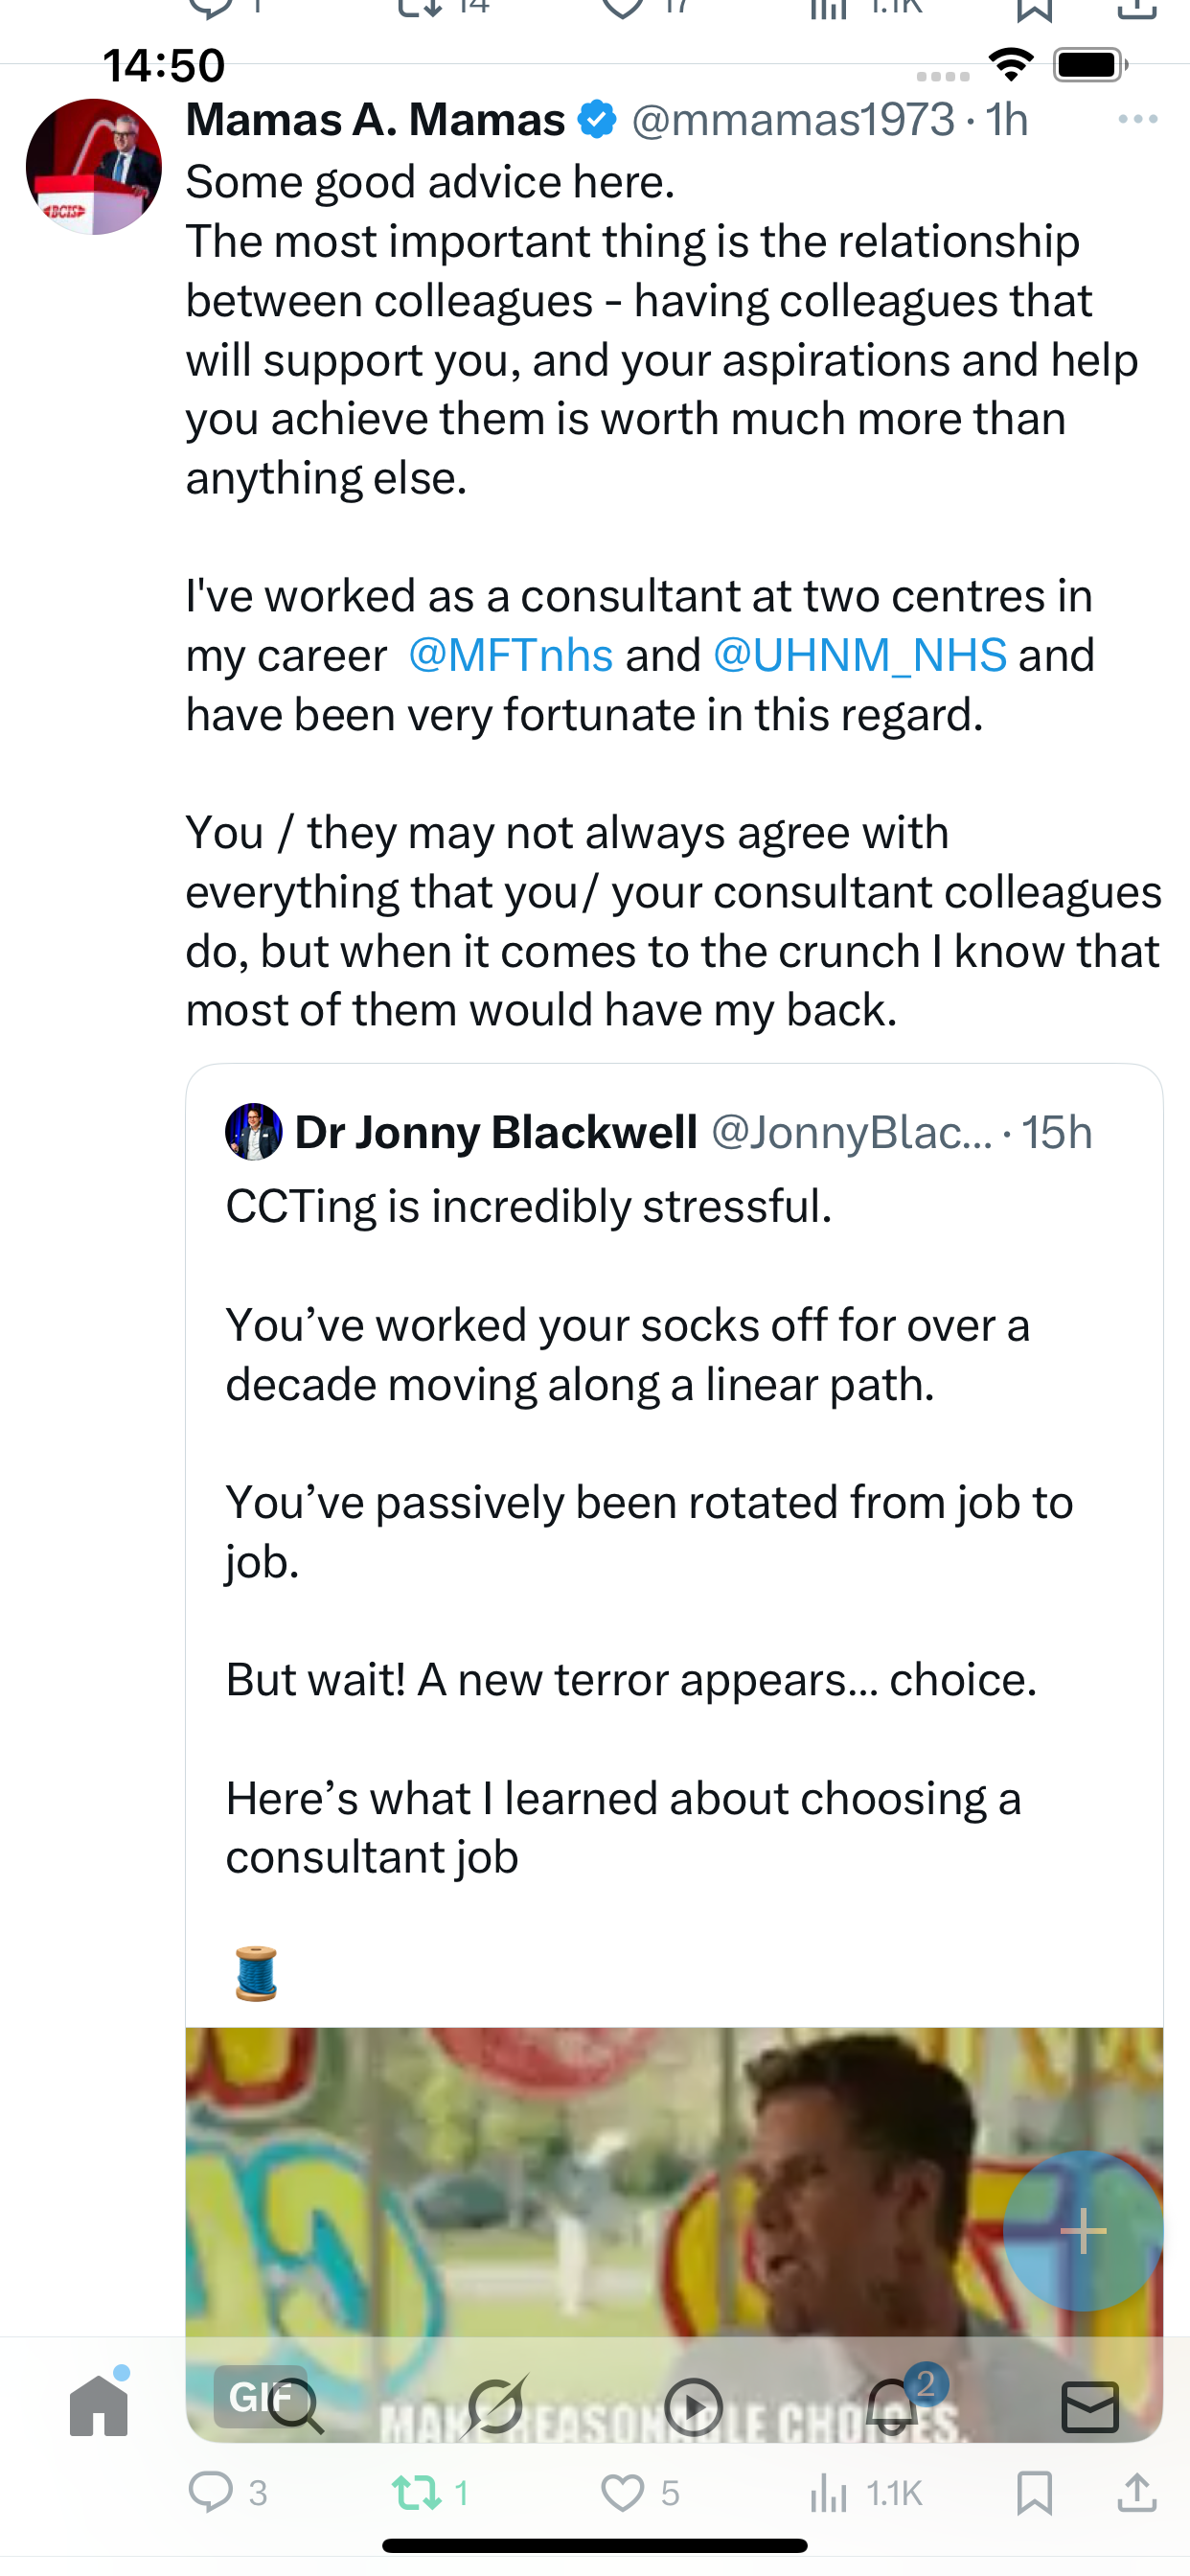This screenshot has width=1190, height=2576.
Task: Open three-dot more menu on tweet
Action: click(x=1138, y=119)
